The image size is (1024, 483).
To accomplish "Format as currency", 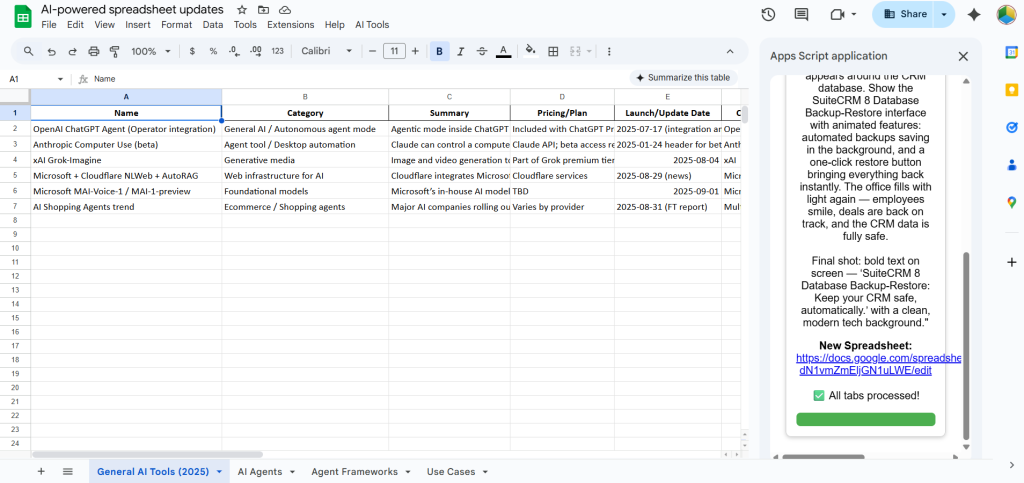I will (192, 51).
